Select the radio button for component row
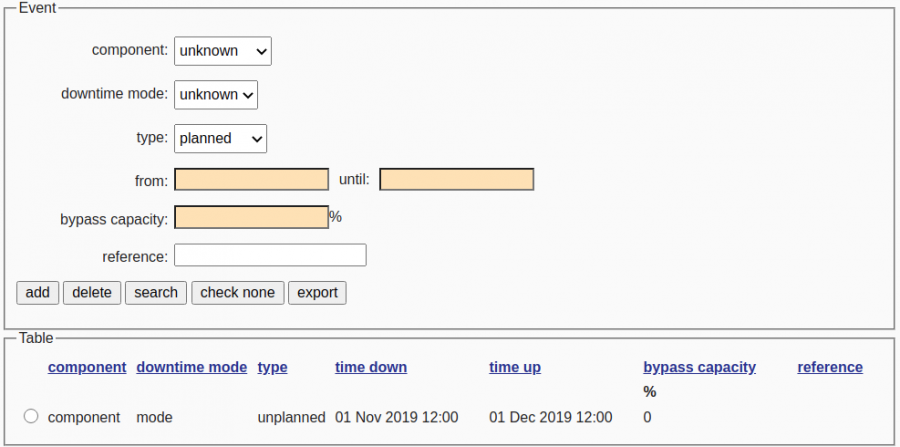The width and height of the screenshot is (900, 447). 31,416
